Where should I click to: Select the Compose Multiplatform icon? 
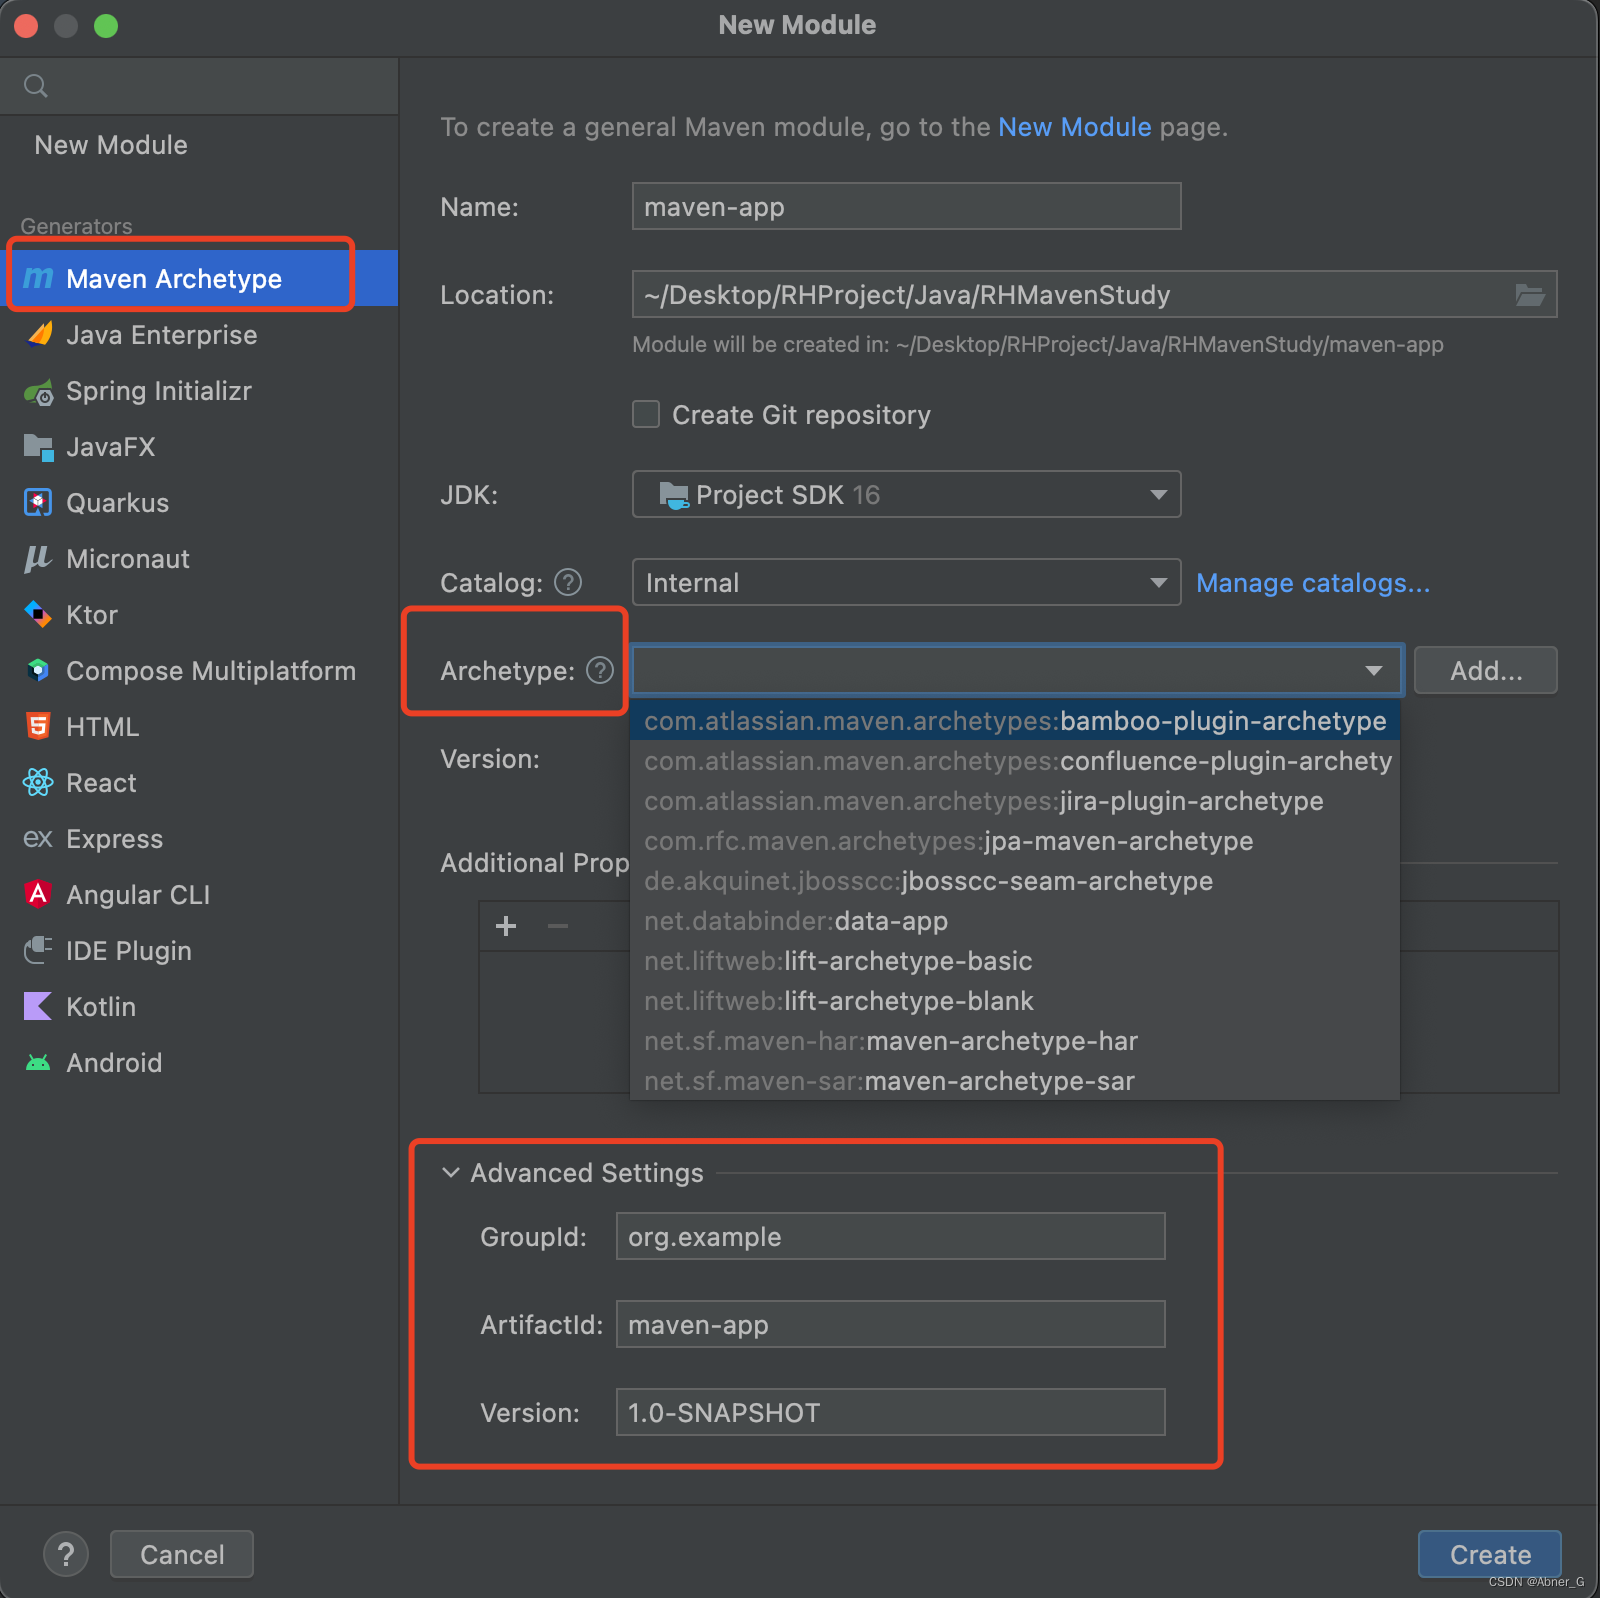38,670
